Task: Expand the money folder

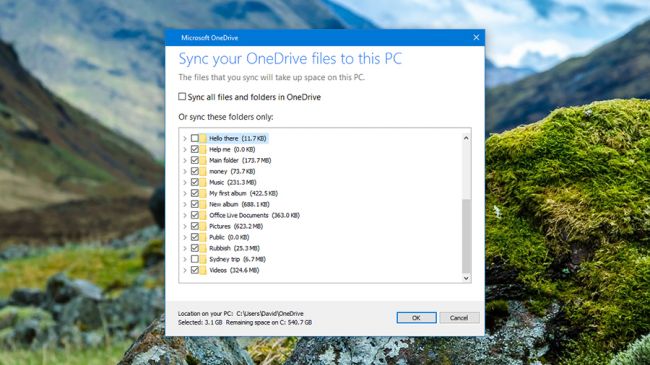Action: coord(185,171)
